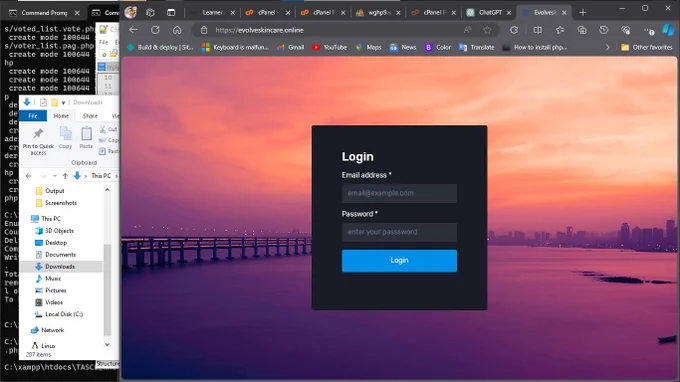The height and width of the screenshot is (382, 680).
Task: Go up one folder in Explorer
Action: click(65, 176)
